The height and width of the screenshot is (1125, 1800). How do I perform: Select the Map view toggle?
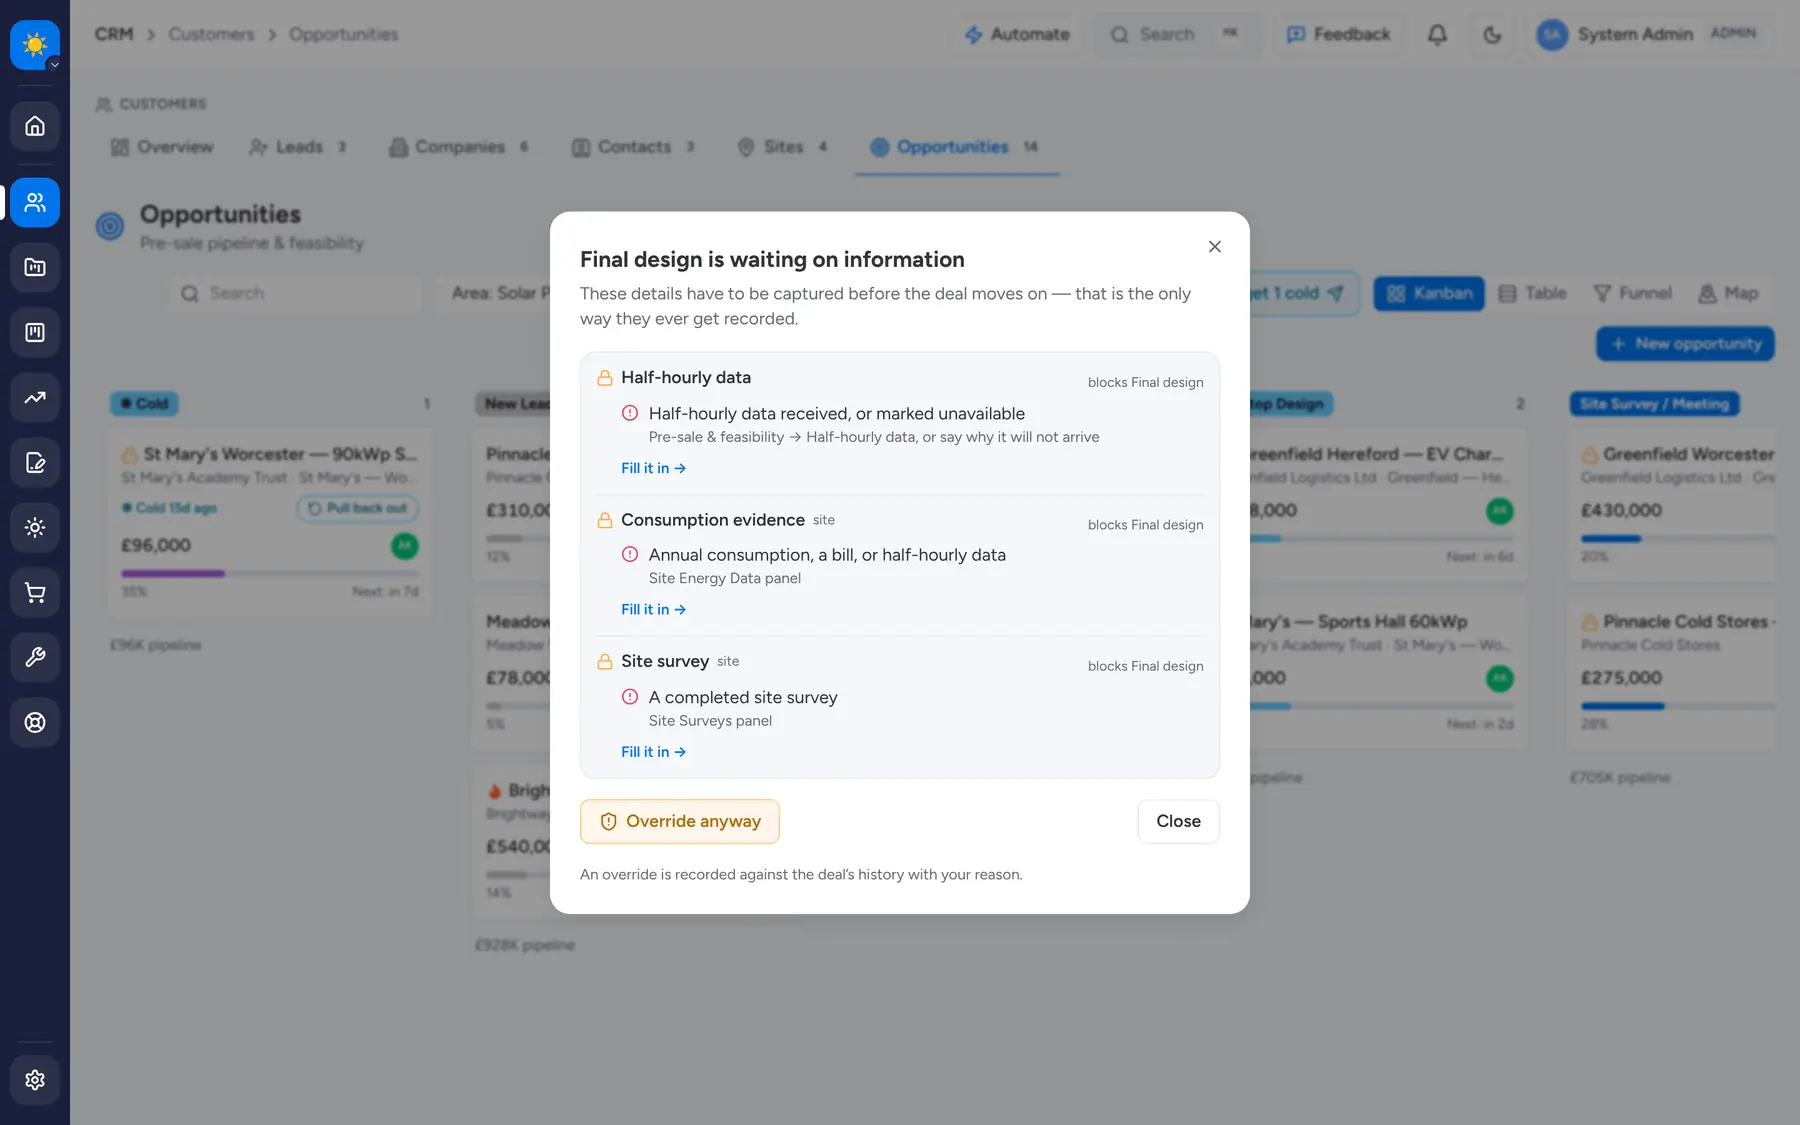pyautogui.click(x=1728, y=293)
